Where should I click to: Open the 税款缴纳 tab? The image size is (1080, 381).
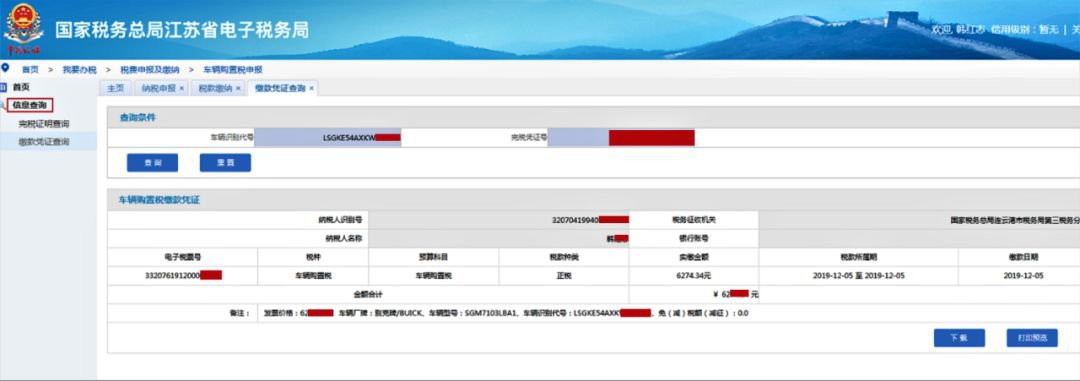(215, 88)
